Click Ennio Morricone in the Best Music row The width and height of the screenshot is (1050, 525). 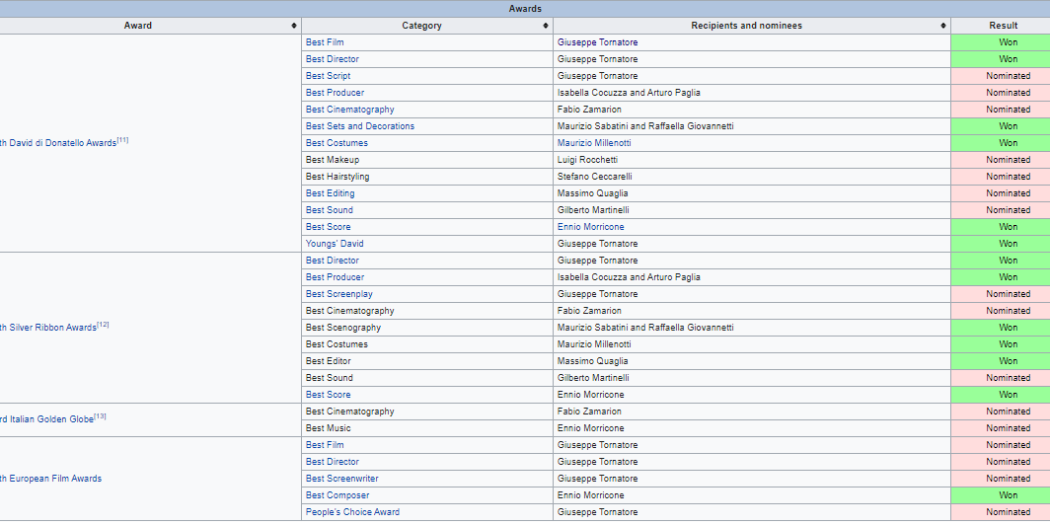pos(591,429)
